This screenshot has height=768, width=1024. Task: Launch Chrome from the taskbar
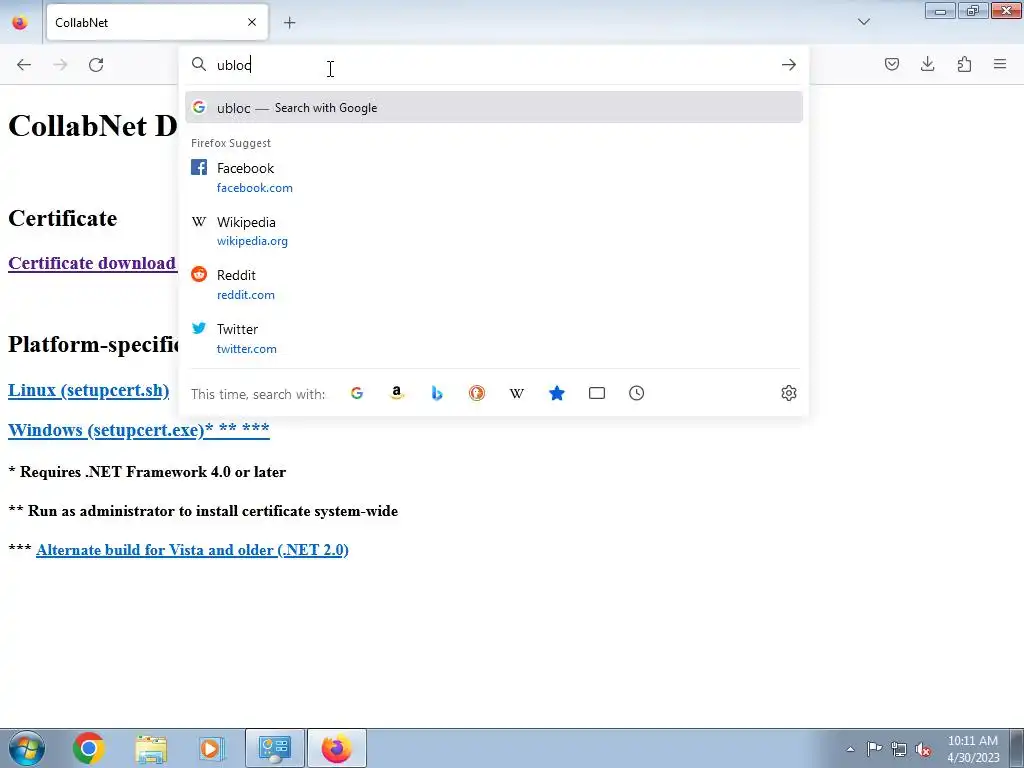pyautogui.click(x=88, y=748)
